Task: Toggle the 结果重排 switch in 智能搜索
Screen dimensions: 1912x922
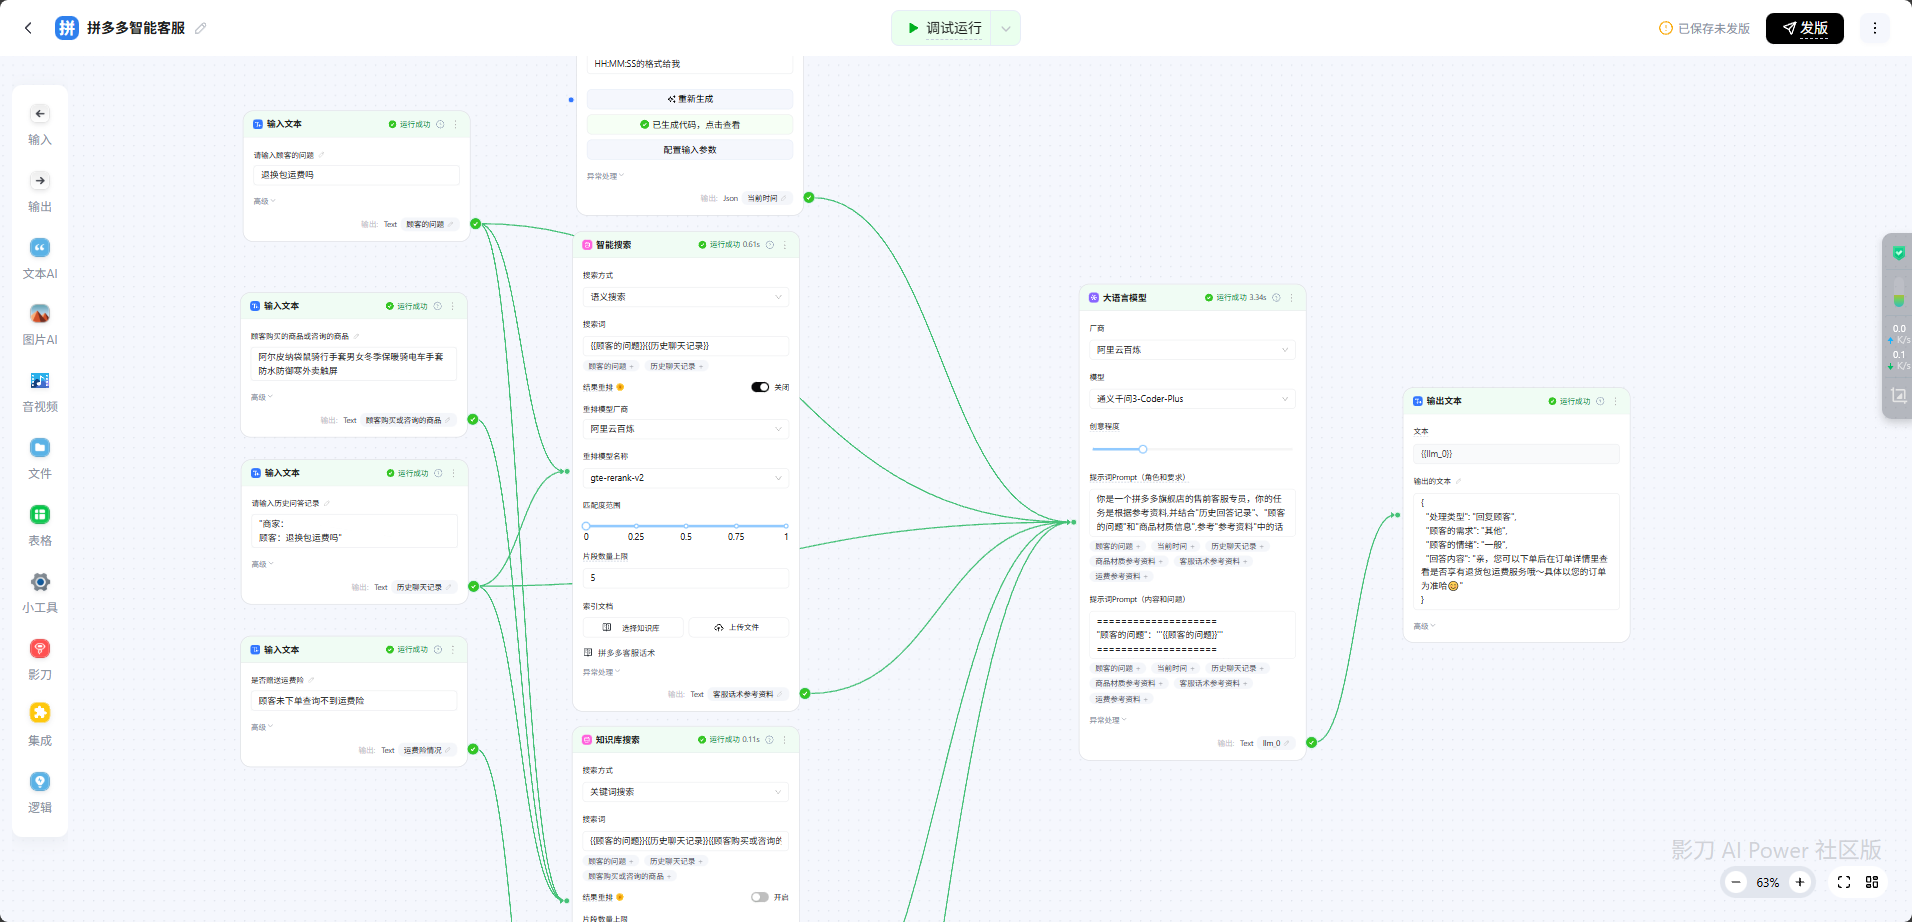Action: [x=760, y=387]
